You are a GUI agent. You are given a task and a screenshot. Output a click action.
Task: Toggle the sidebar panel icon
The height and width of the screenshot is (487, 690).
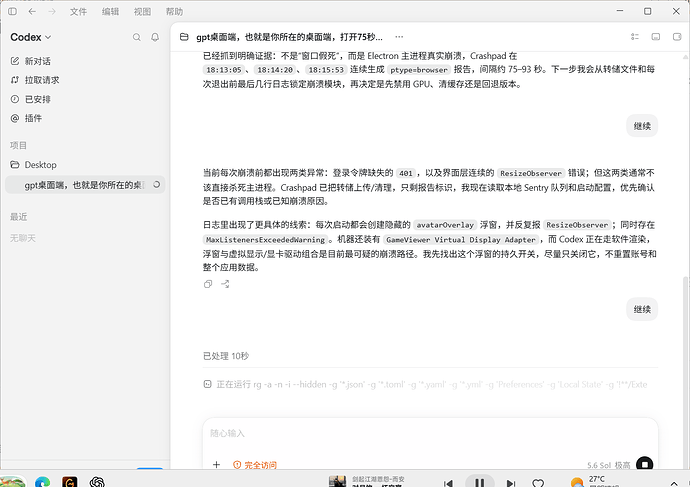[12, 11]
